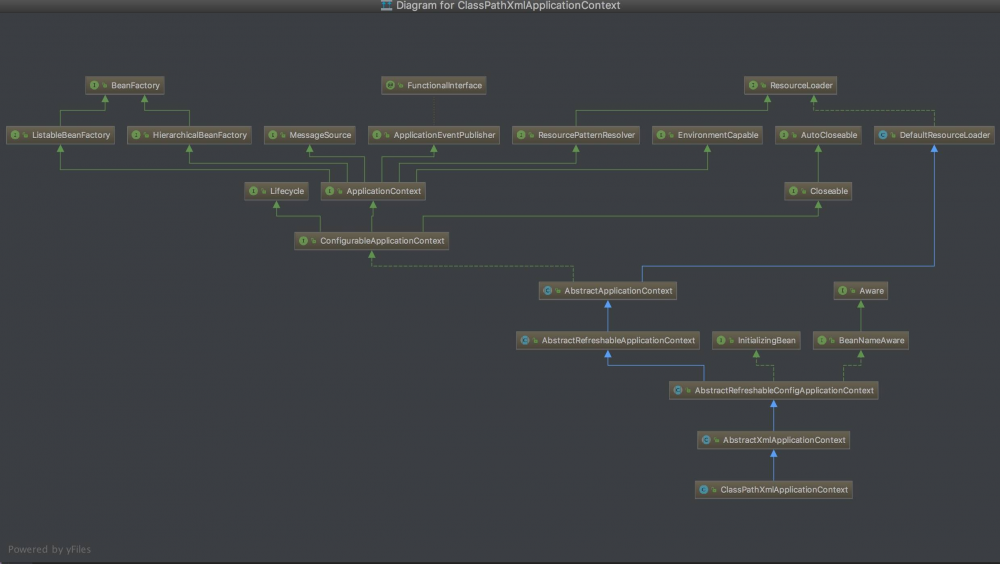Viewport: 1000px width, 564px height.
Task: Click the ClassPathXmlApplicationContext class icon
Action: (704, 490)
